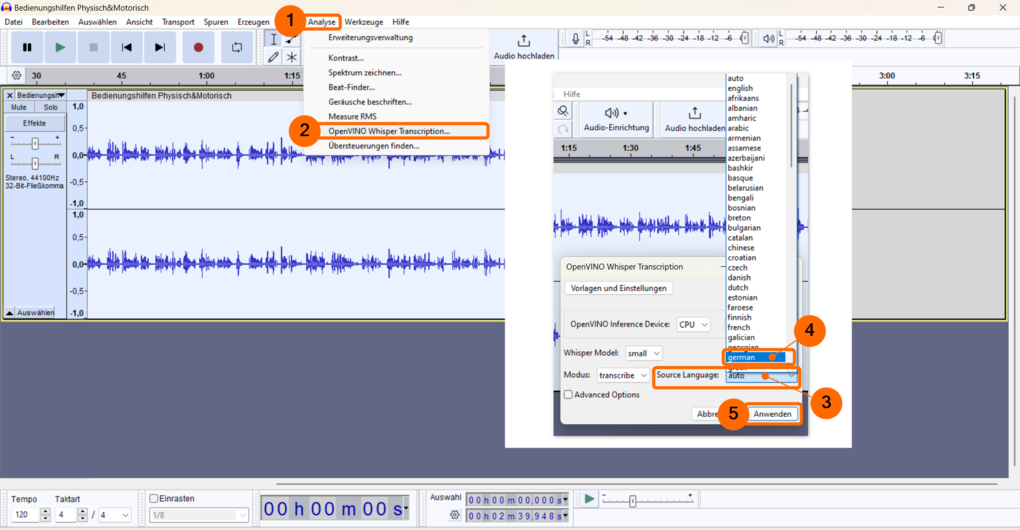Select the asterisk Multi-tool

click(291, 57)
